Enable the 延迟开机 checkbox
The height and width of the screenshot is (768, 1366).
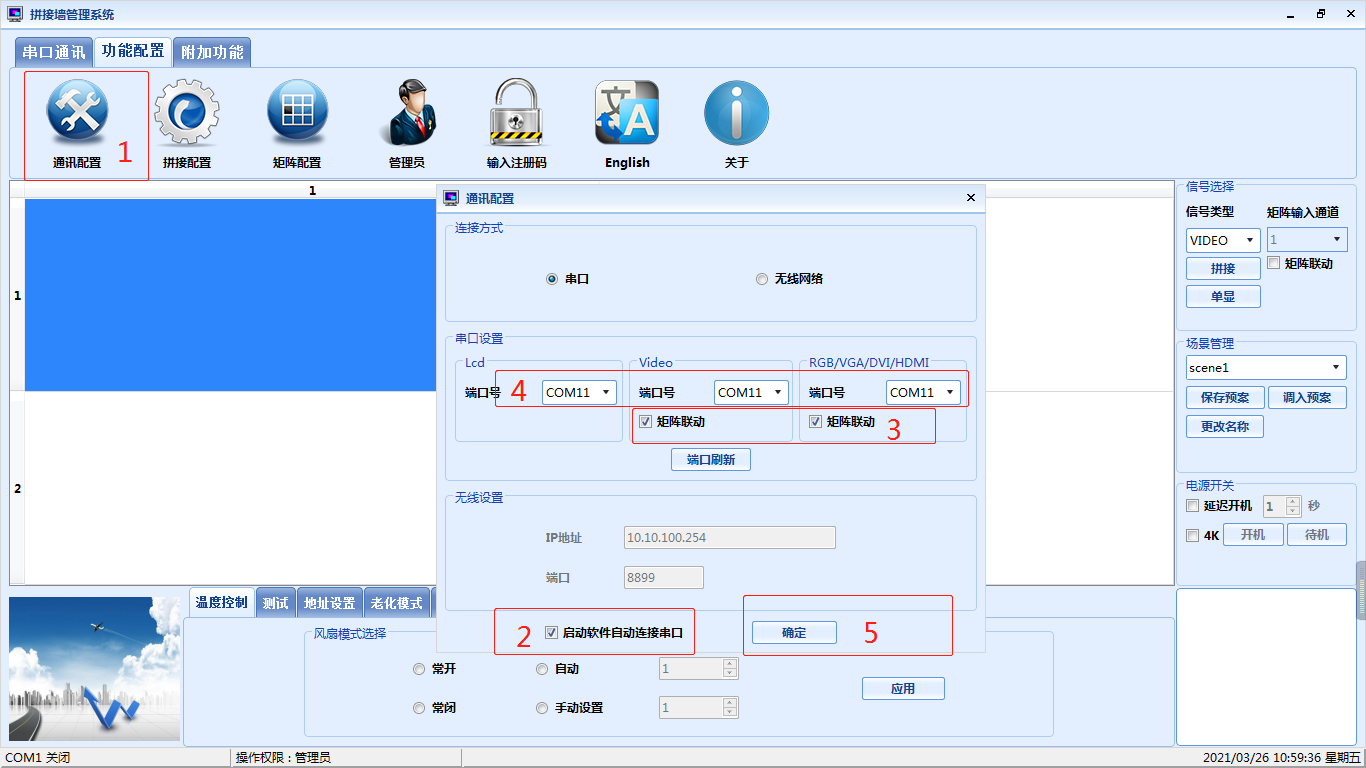(x=1192, y=506)
